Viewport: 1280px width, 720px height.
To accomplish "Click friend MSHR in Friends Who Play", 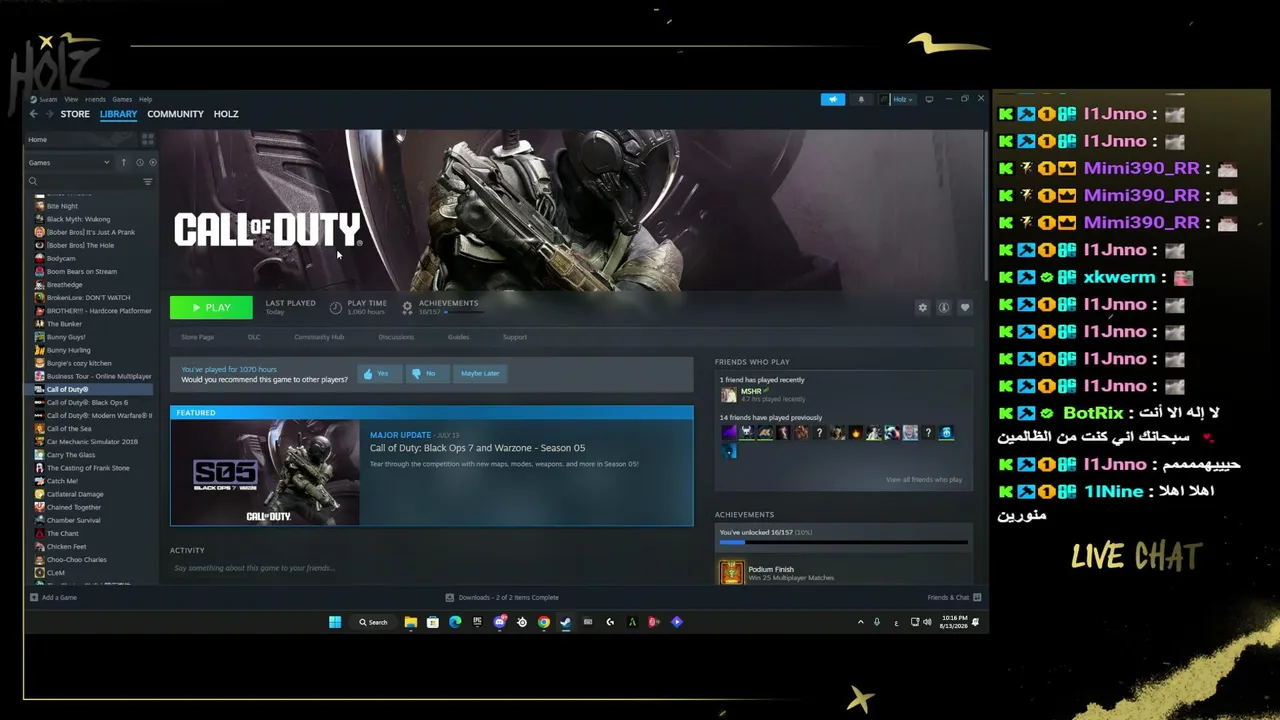I will pyautogui.click(x=751, y=391).
